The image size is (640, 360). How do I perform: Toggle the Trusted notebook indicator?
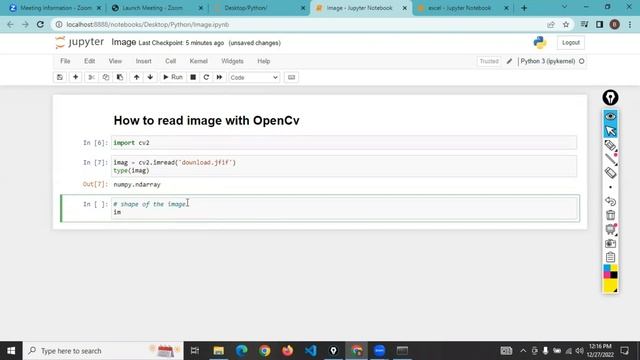(489, 61)
